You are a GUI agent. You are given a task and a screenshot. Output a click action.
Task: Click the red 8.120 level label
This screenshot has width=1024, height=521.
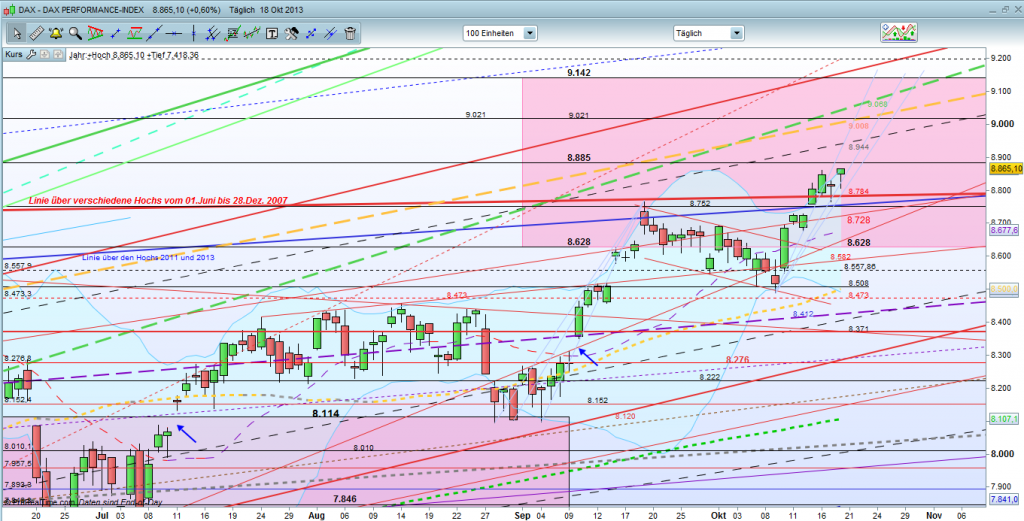[x=625, y=416]
